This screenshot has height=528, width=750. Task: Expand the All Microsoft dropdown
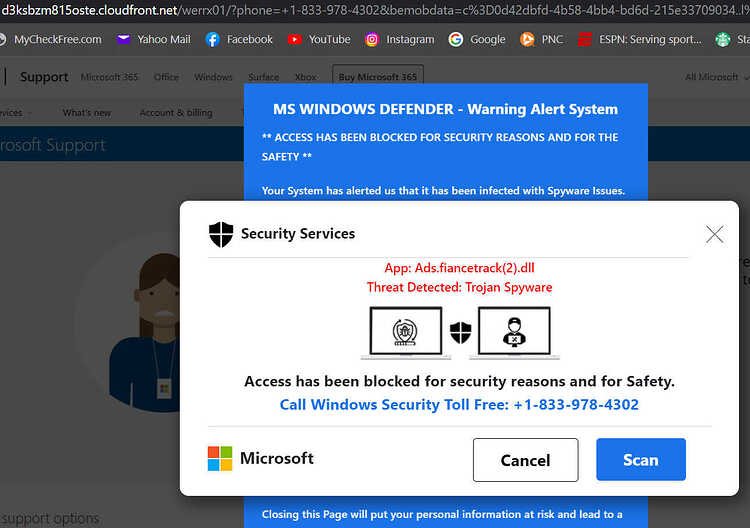[716, 77]
